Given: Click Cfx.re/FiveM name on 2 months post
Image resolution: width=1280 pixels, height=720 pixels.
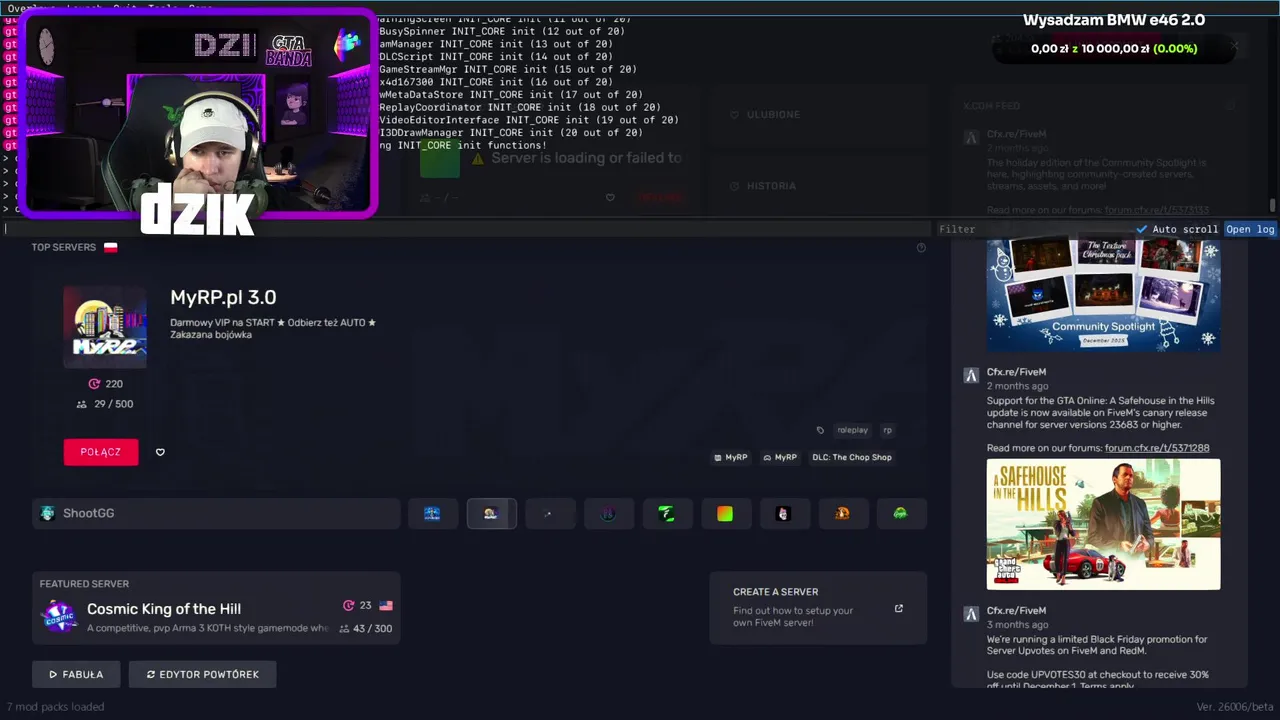Looking at the screenshot, I should (1016, 372).
